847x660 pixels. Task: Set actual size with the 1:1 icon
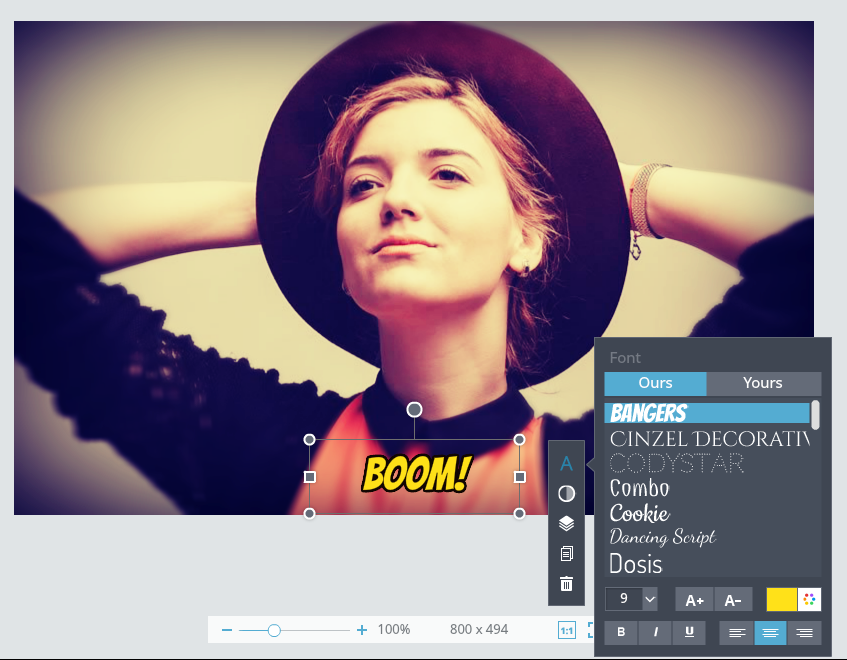(x=567, y=630)
